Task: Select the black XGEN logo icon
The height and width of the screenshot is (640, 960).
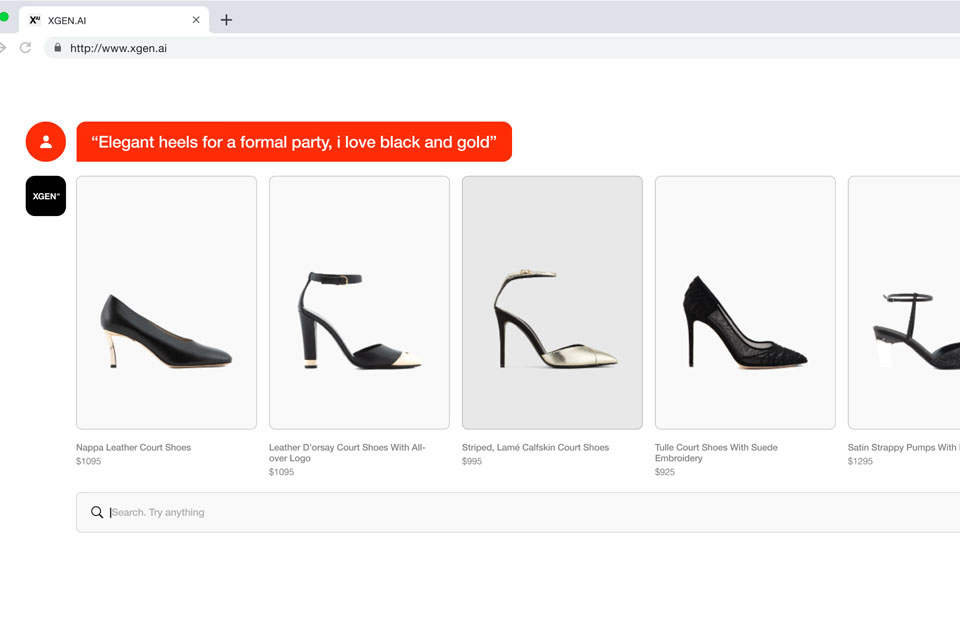Action: click(45, 196)
